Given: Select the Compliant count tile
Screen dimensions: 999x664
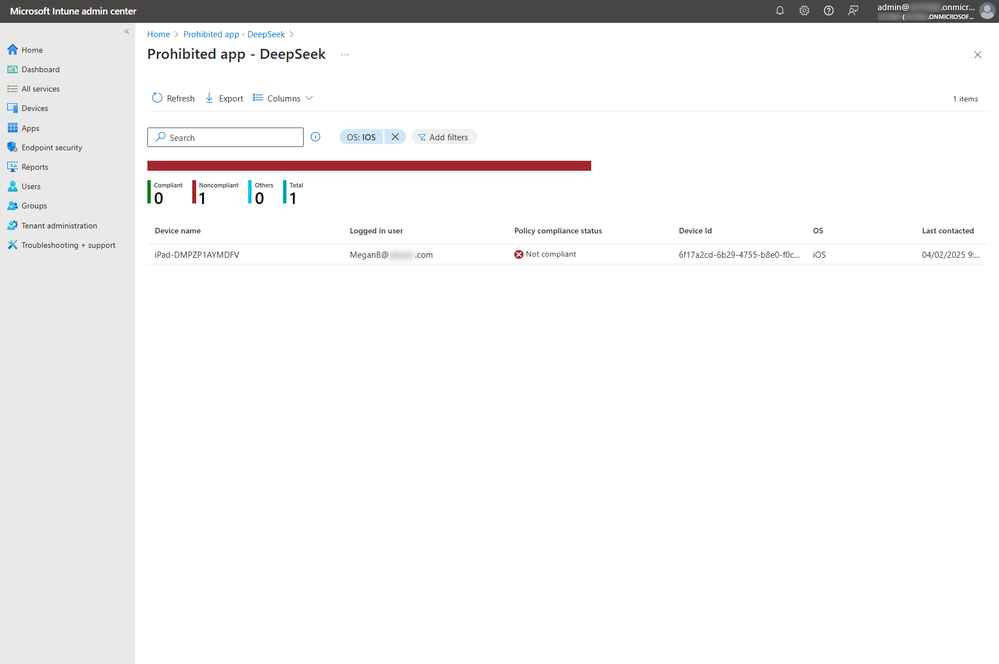Looking at the screenshot, I should coord(166,192).
